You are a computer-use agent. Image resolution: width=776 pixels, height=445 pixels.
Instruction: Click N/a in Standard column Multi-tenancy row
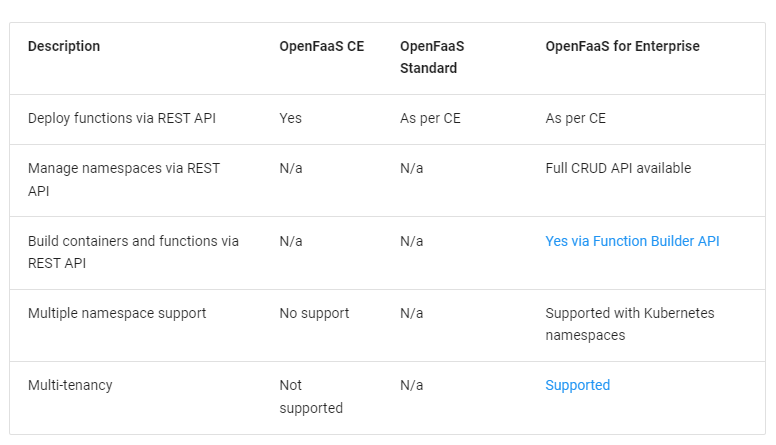pyautogui.click(x=411, y=385)
